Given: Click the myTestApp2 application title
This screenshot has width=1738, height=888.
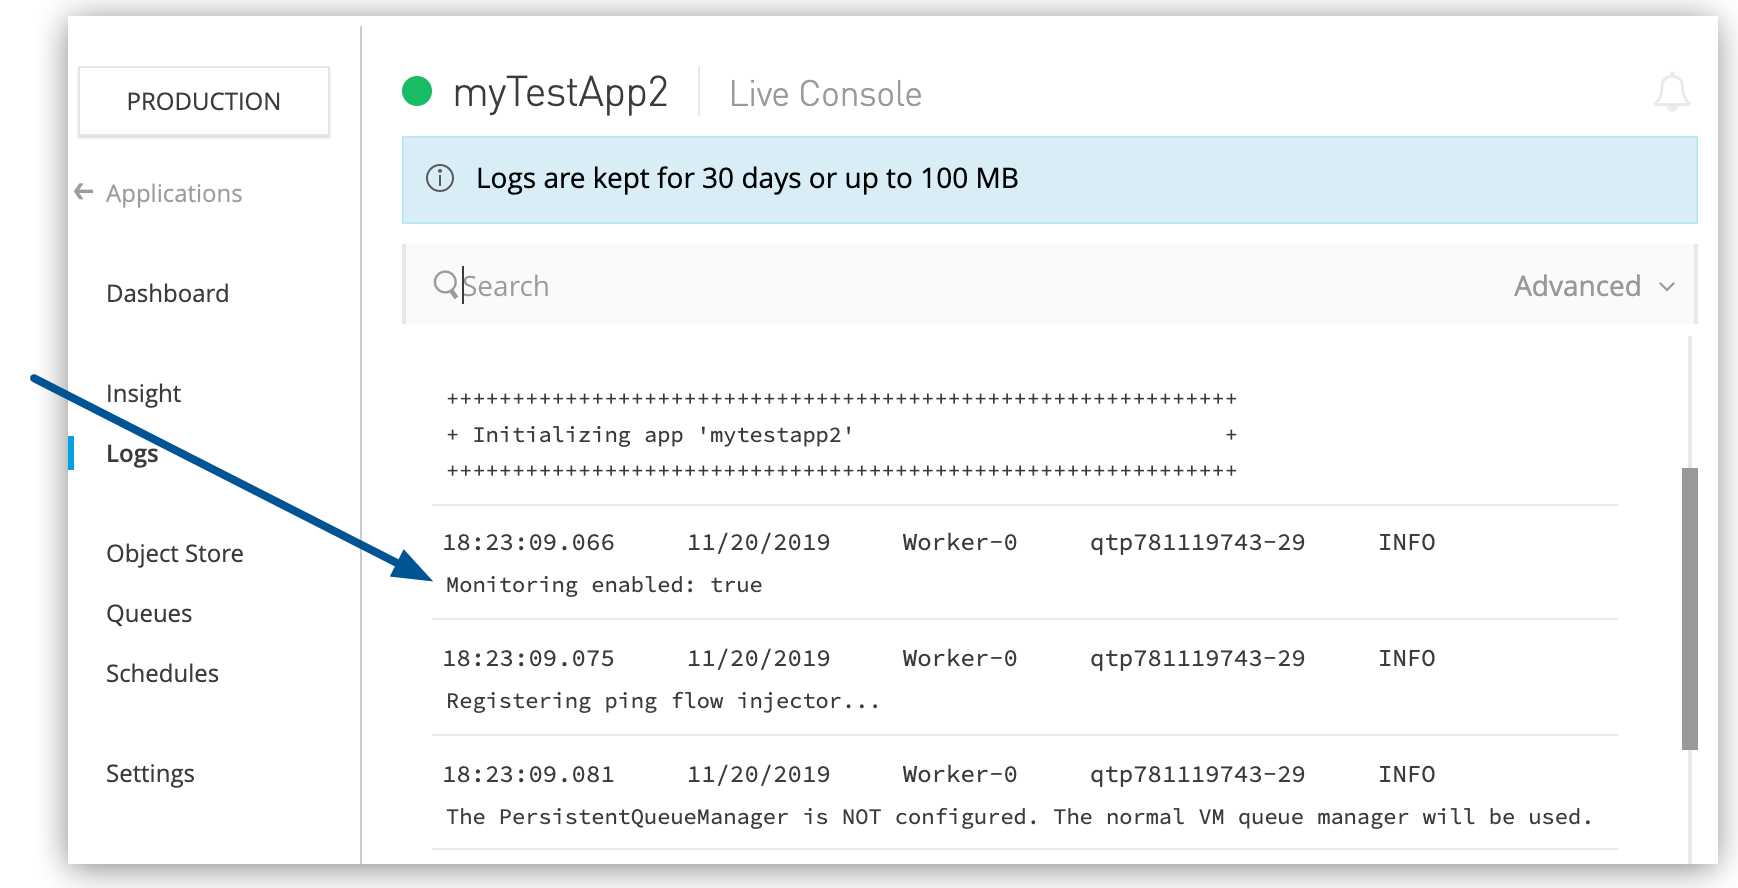Looking at the screenshot, I should pos(560,93).
